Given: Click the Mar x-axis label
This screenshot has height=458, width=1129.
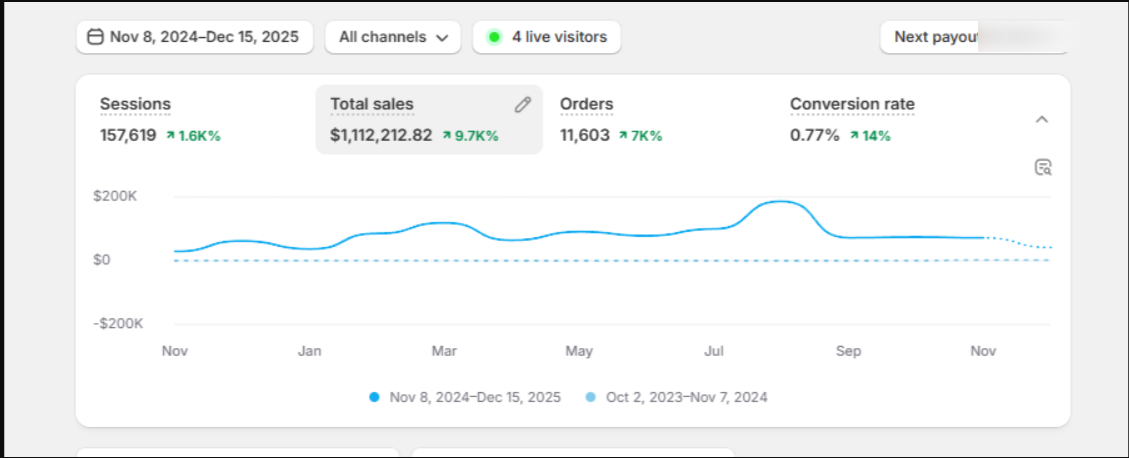Looking at the screenshot, I should 444,351.
